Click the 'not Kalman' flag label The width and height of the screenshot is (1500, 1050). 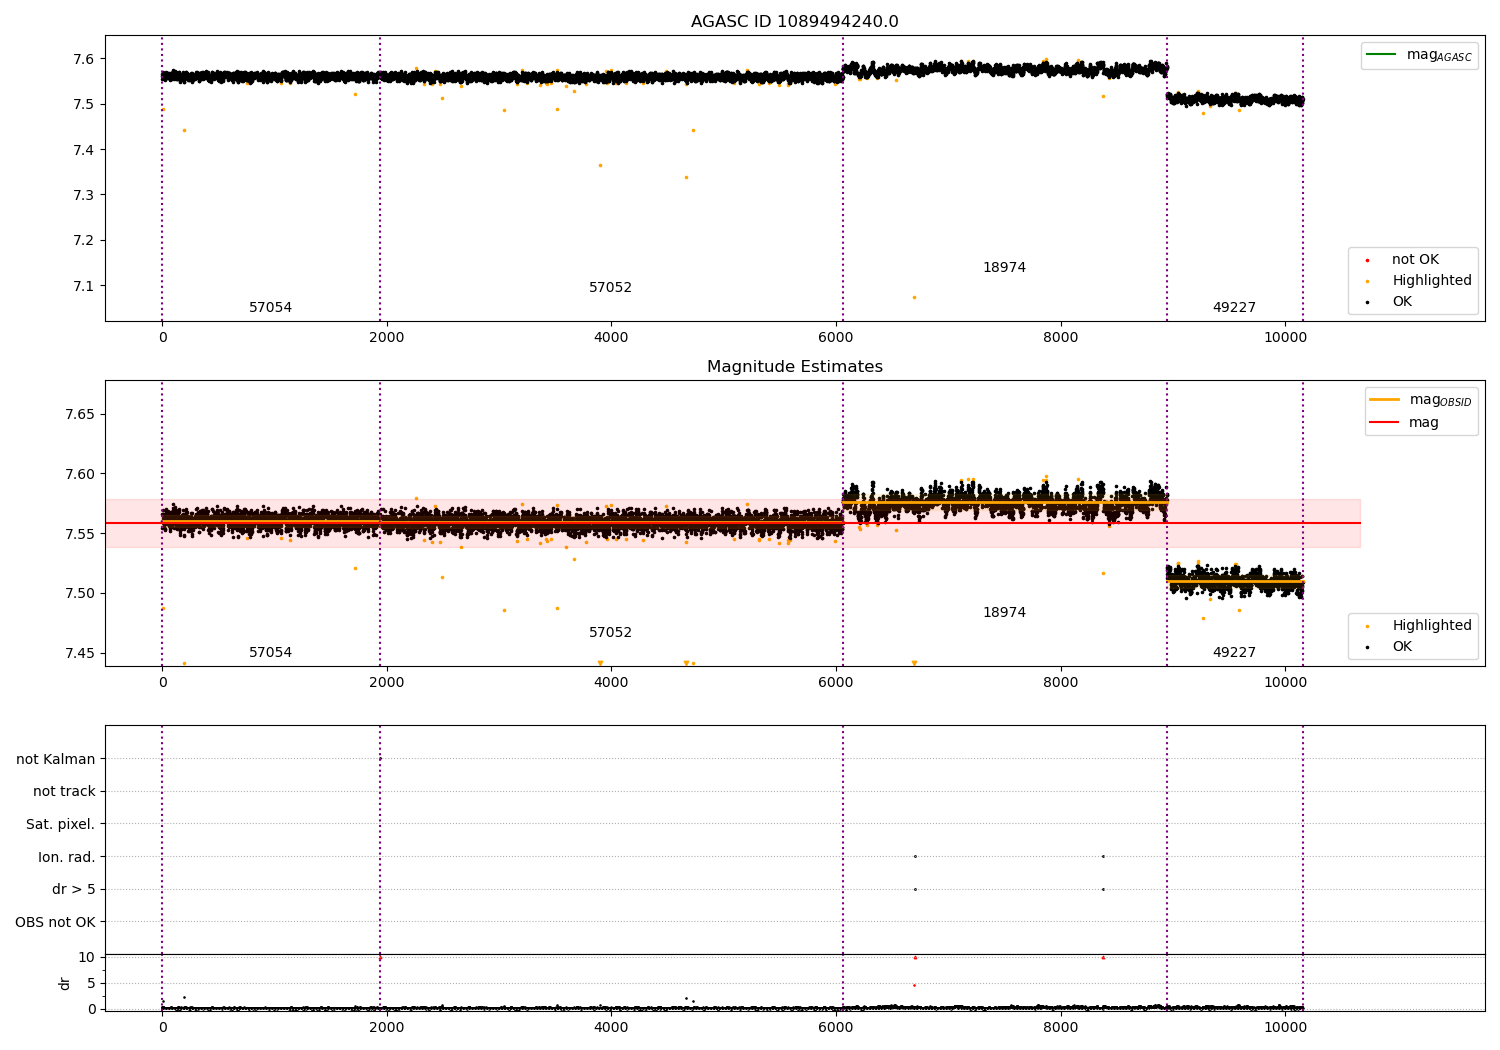pos(56,760)
